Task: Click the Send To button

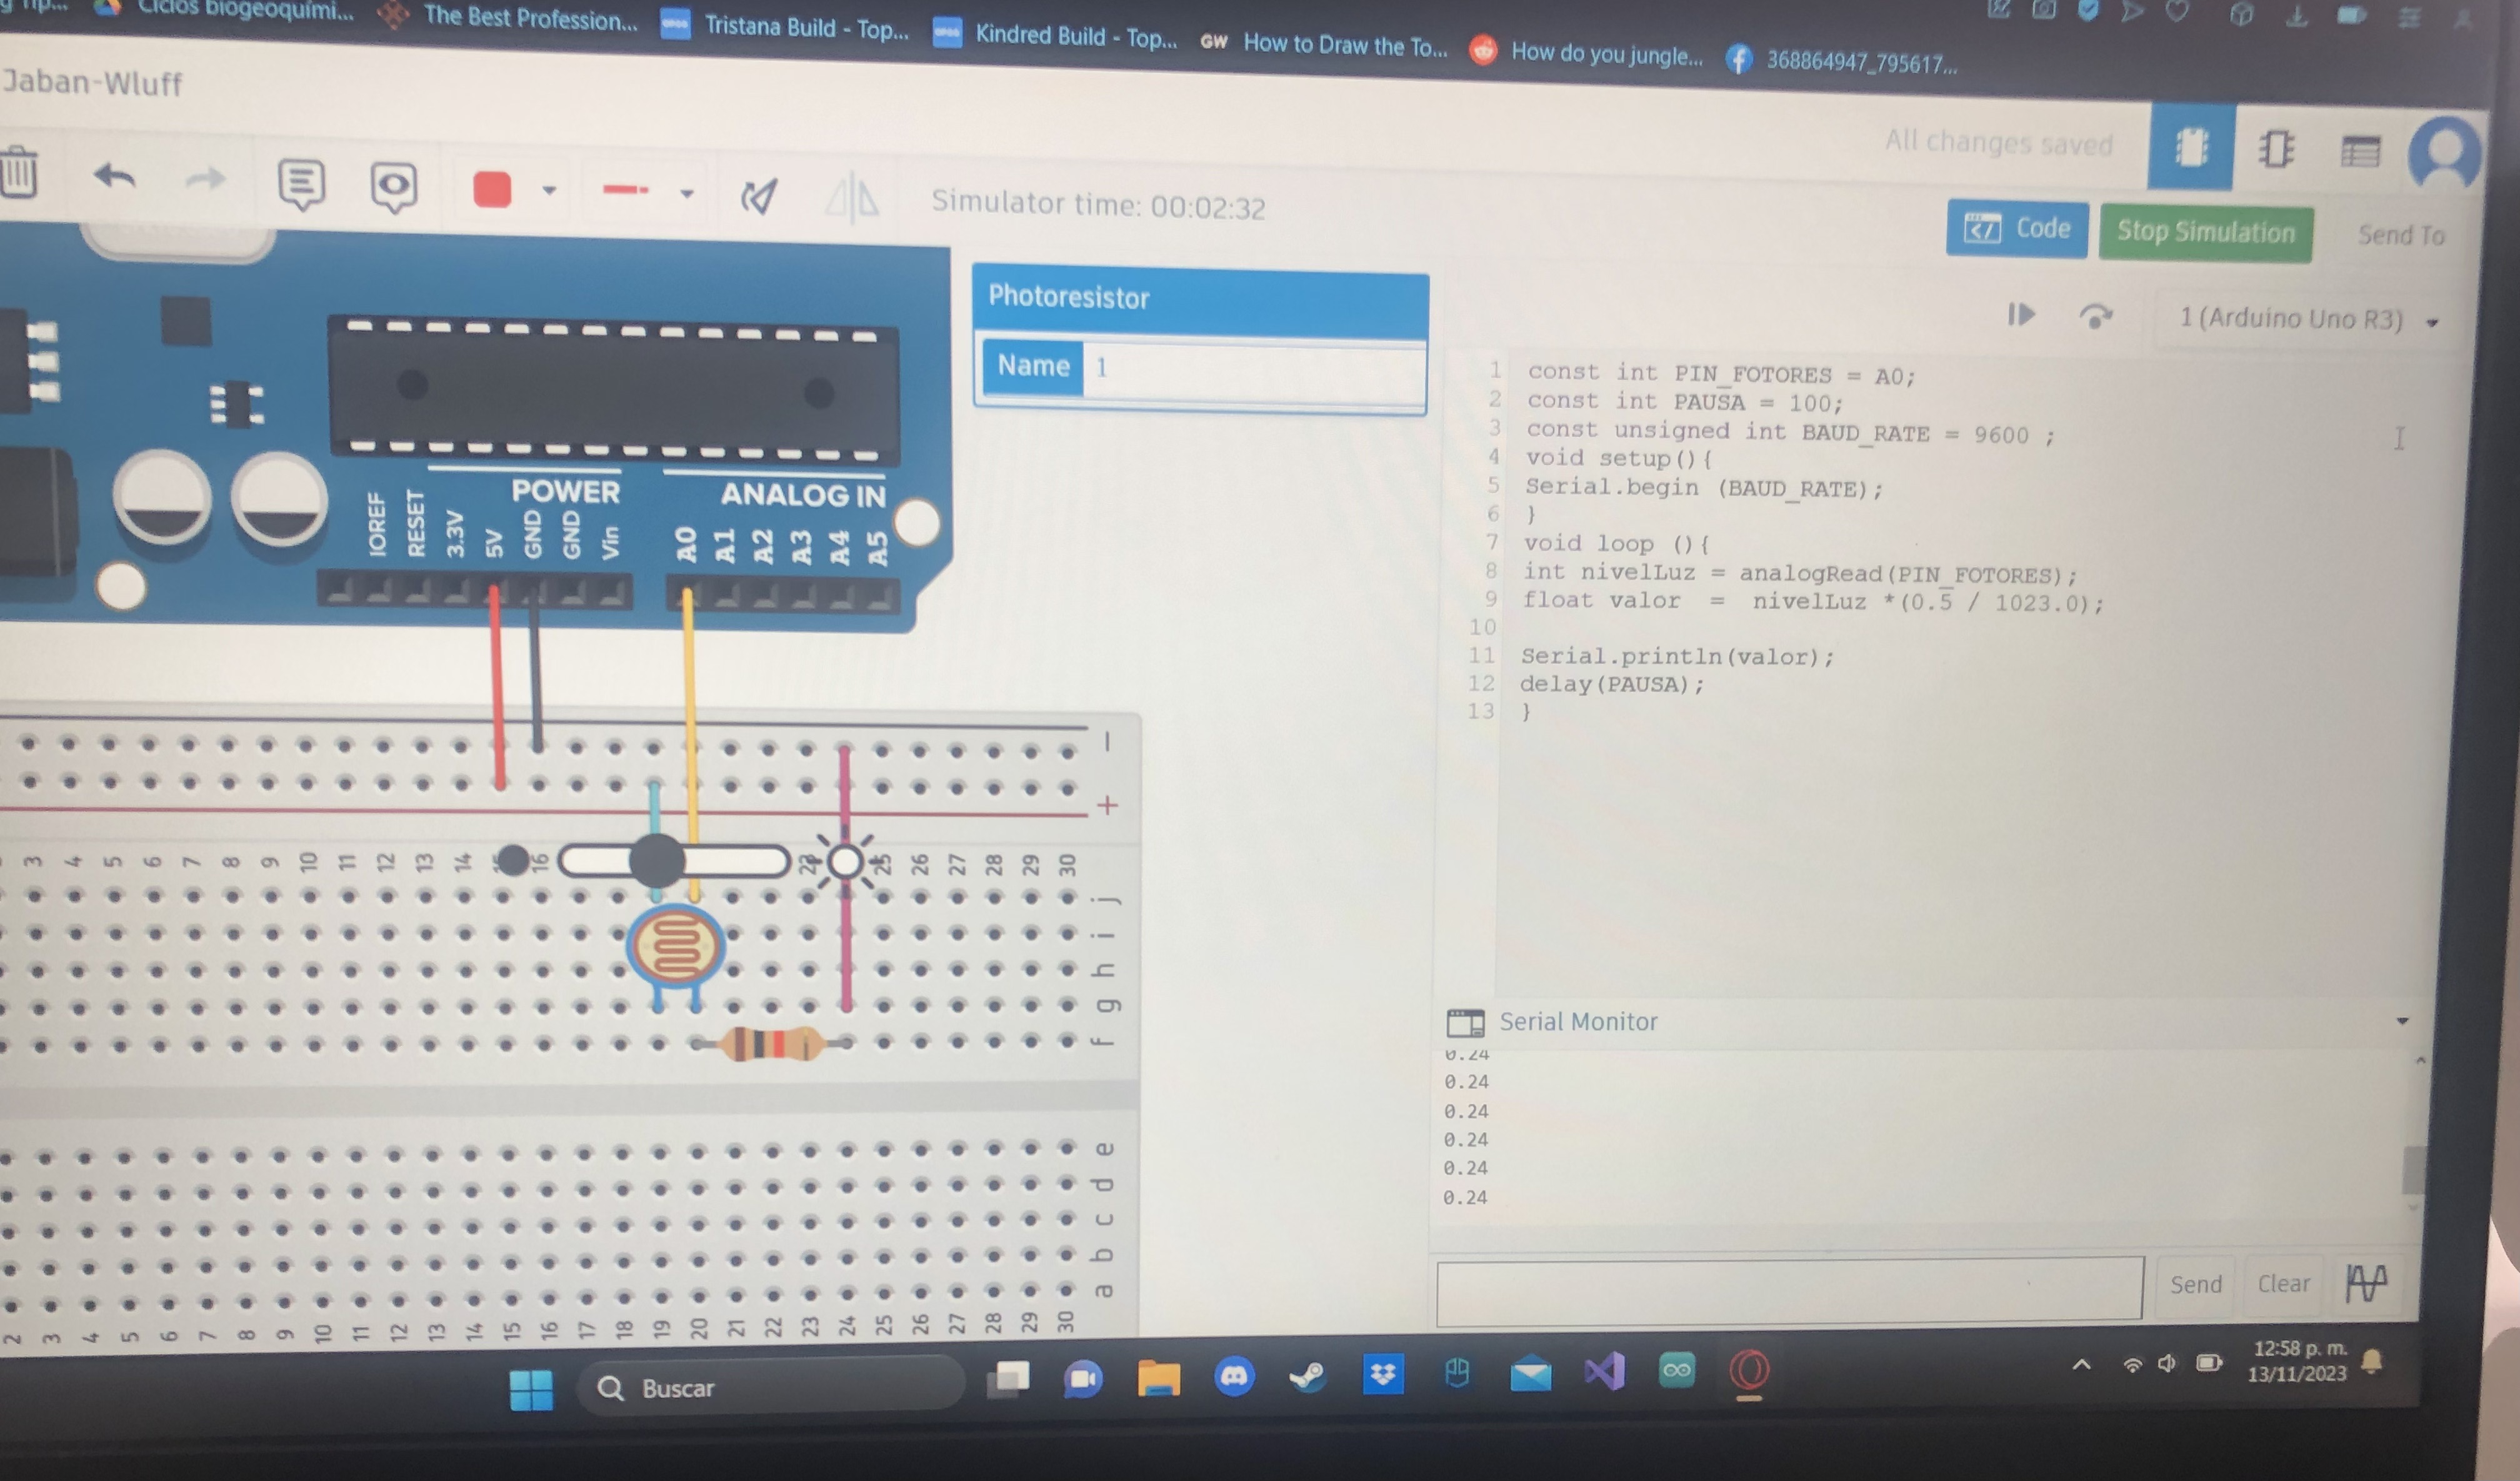Action: [2400, 236]
